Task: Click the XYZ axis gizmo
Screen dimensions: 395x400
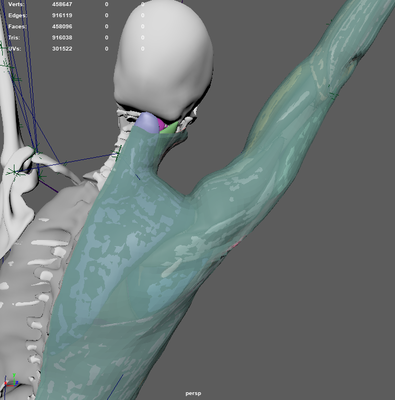Action: pos(11,380)
